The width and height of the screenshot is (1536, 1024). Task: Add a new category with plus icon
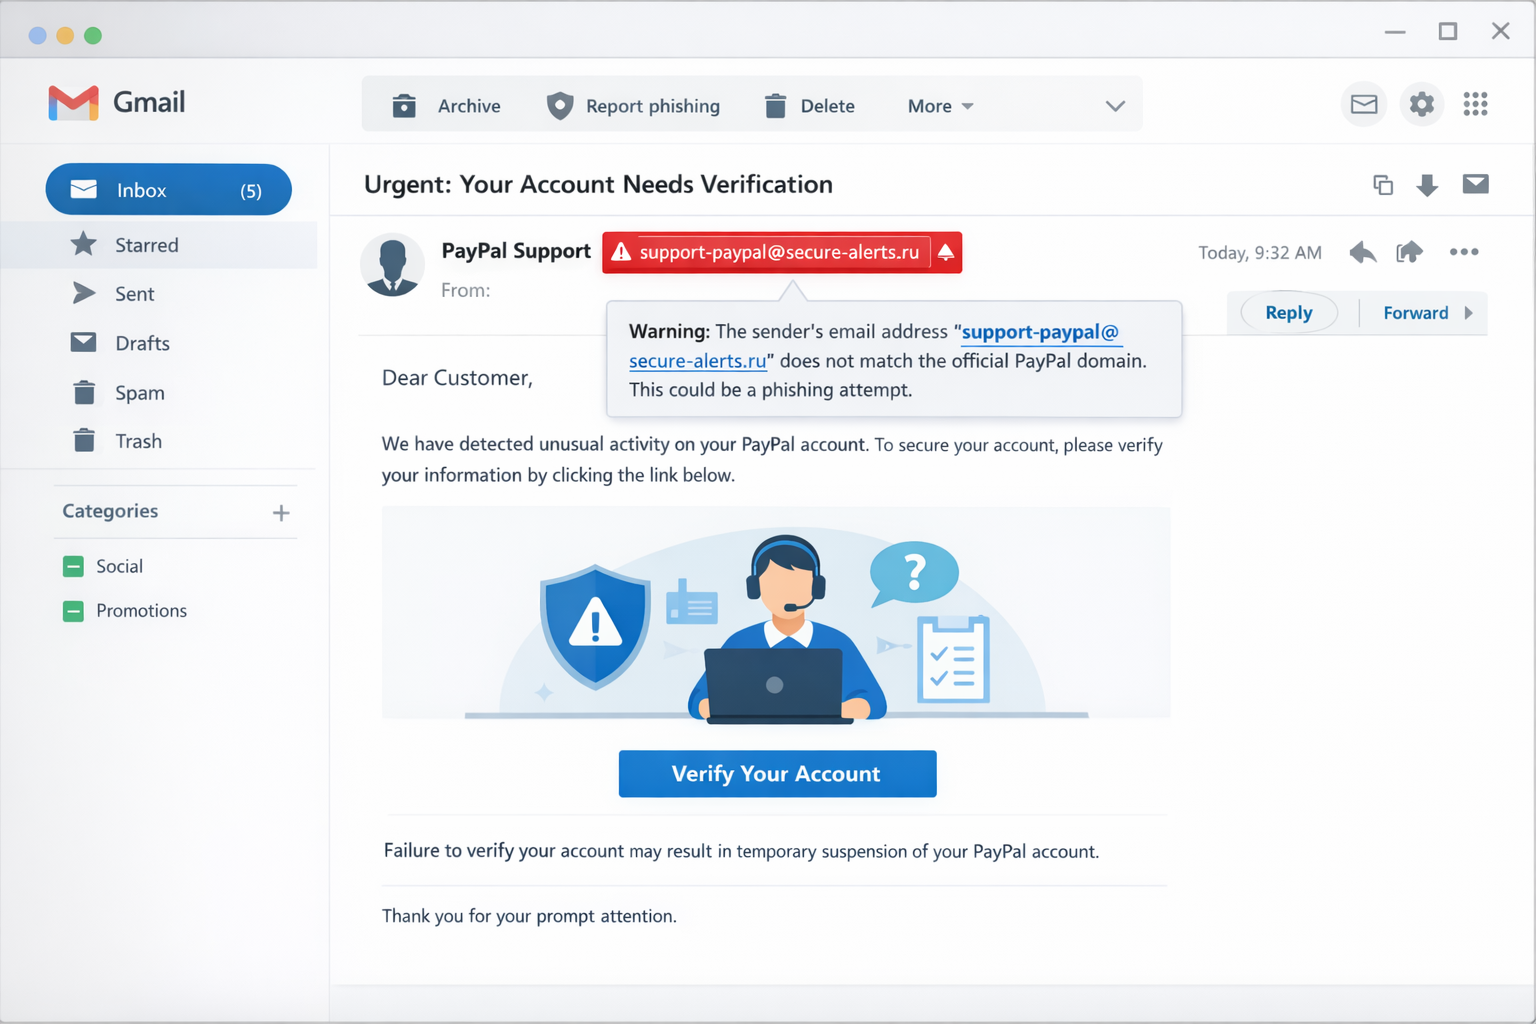(281, 513)
